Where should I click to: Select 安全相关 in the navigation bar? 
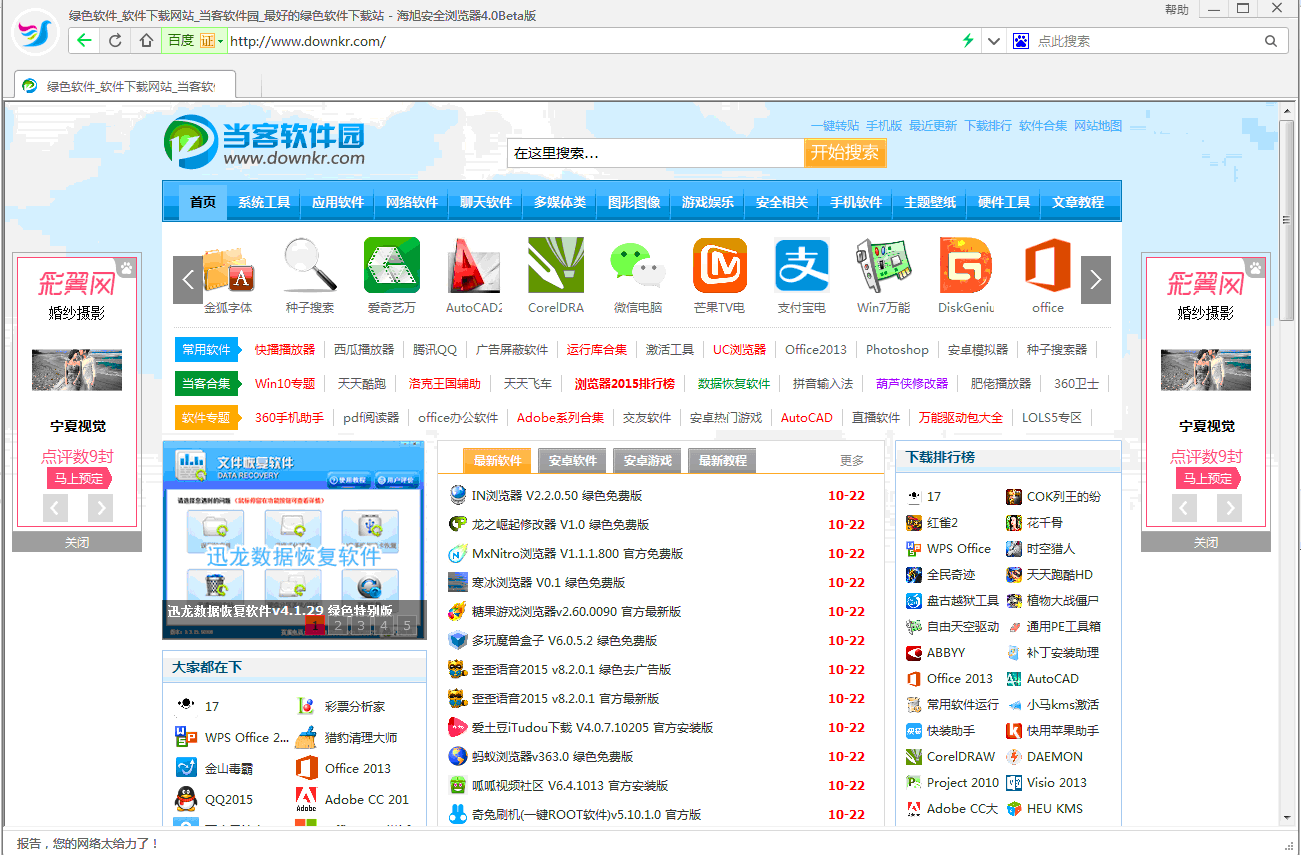[782, 202]
